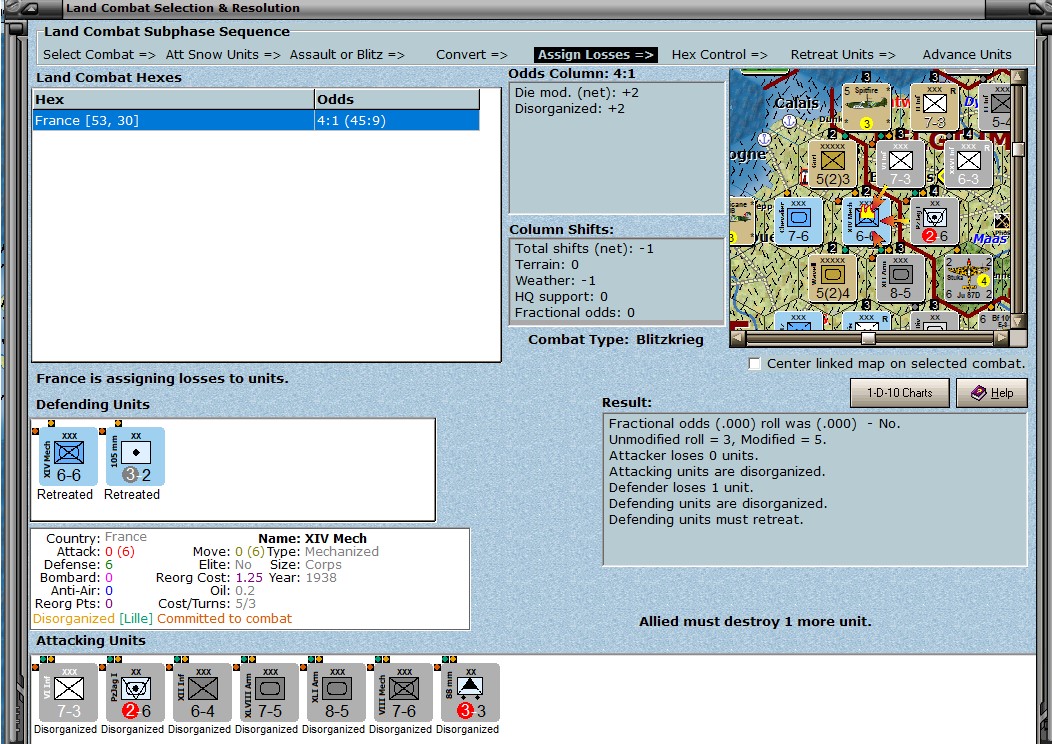Click 'France is assigning losses to units.' message
The image size is (1052, 744).
pyautogui.click(x=162, y=378)
